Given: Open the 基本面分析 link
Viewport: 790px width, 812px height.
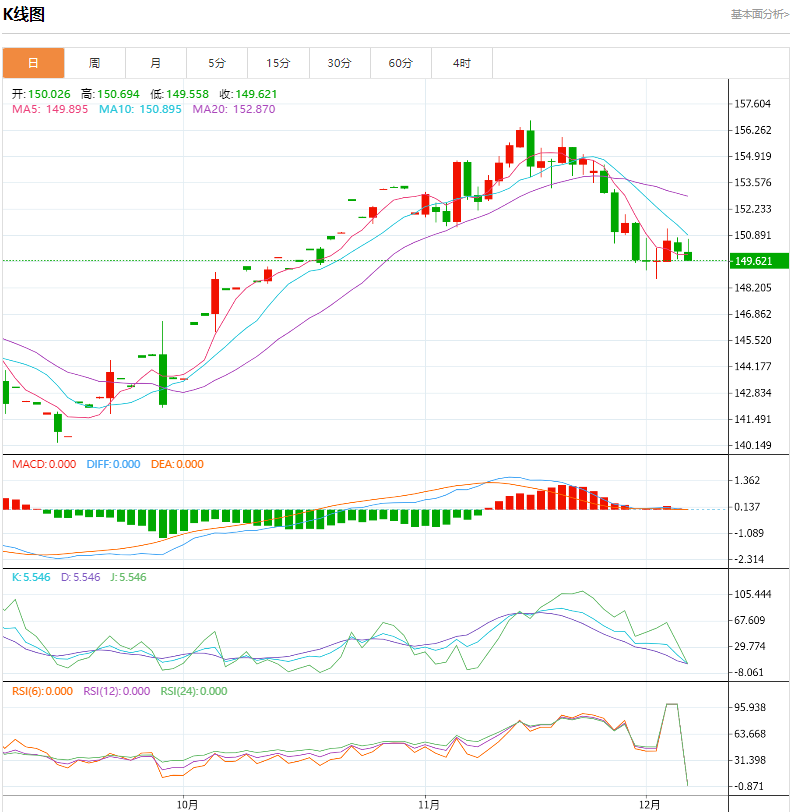Looking at the screenshot, I should click(759, 14).
